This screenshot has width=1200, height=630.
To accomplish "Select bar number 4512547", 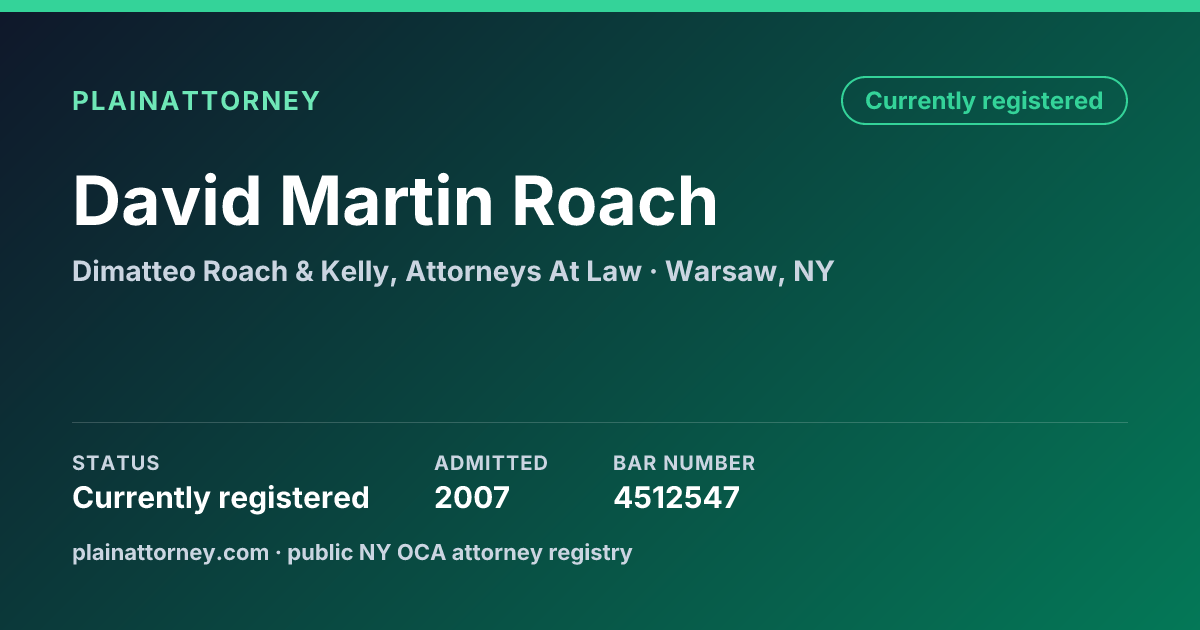I will coord(676,497).
